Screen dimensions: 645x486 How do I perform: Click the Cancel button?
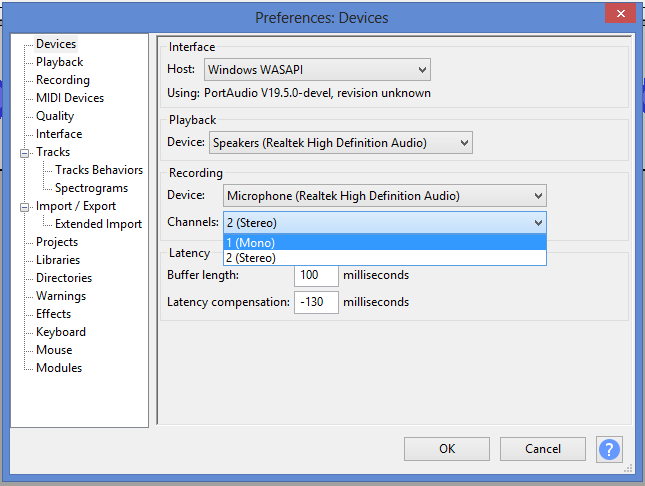click(x=543, y=449)
